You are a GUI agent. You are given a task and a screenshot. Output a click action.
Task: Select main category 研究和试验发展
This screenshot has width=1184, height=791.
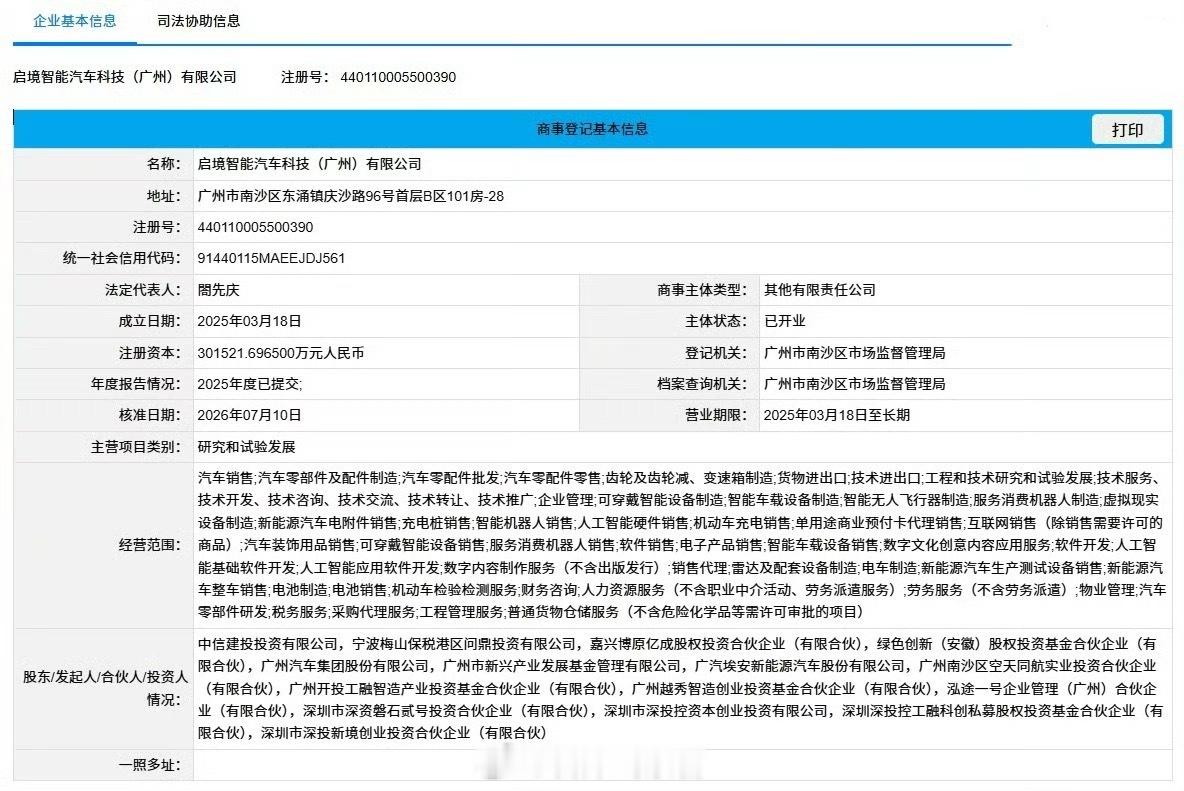[x=246, y=447]
